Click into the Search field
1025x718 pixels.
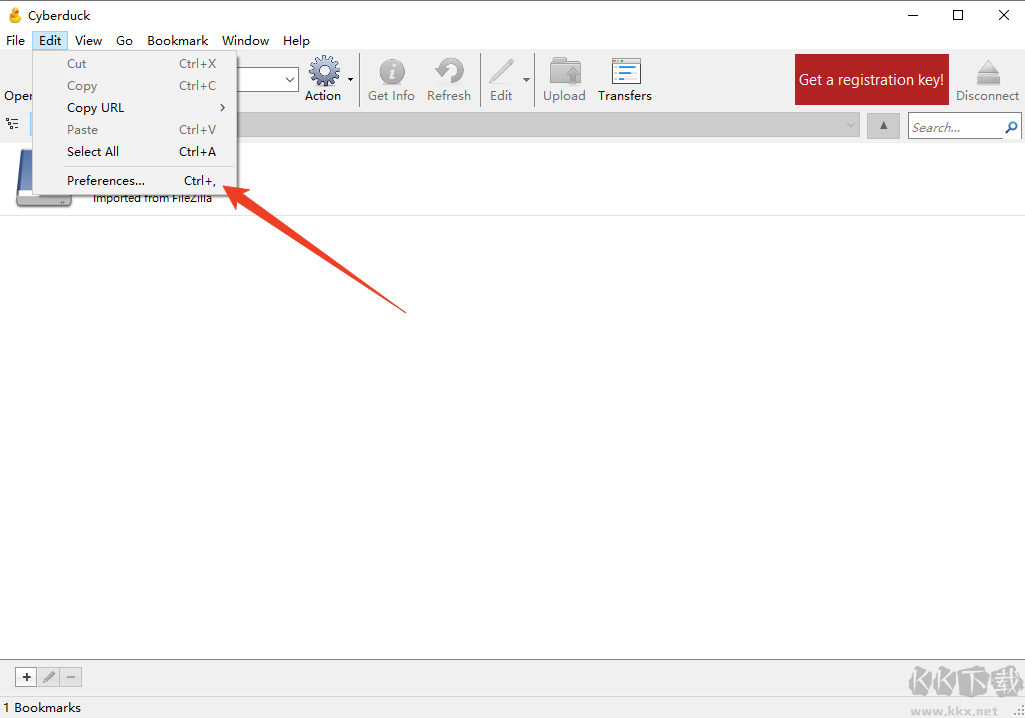pyautogui.click(x=956, y=128)
